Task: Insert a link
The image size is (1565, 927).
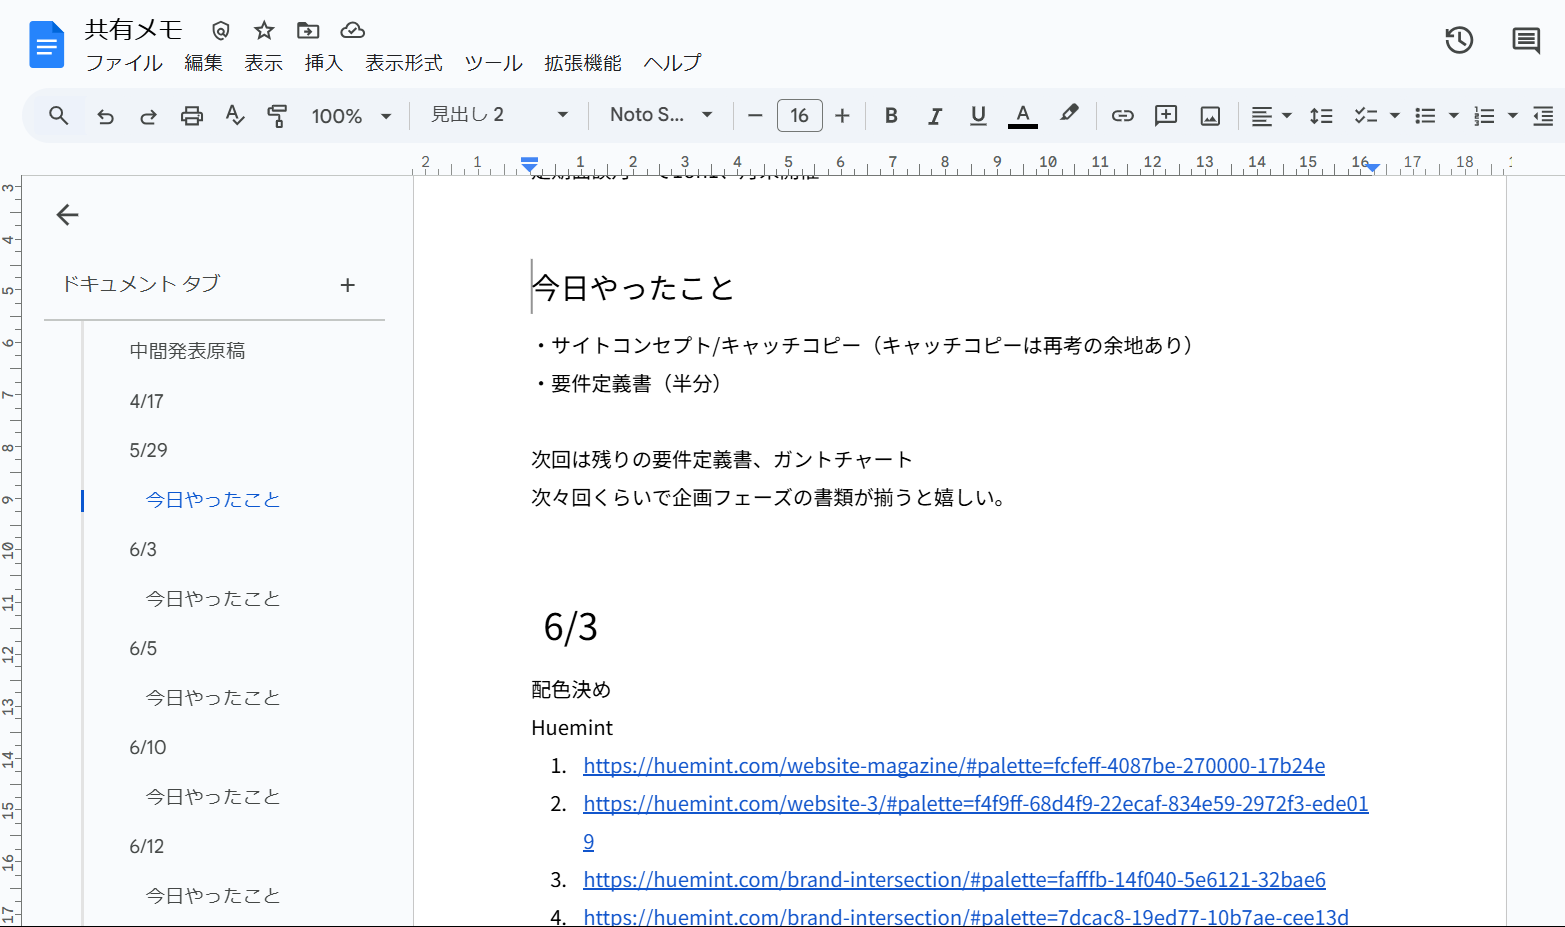Action: coord(1123,116)
